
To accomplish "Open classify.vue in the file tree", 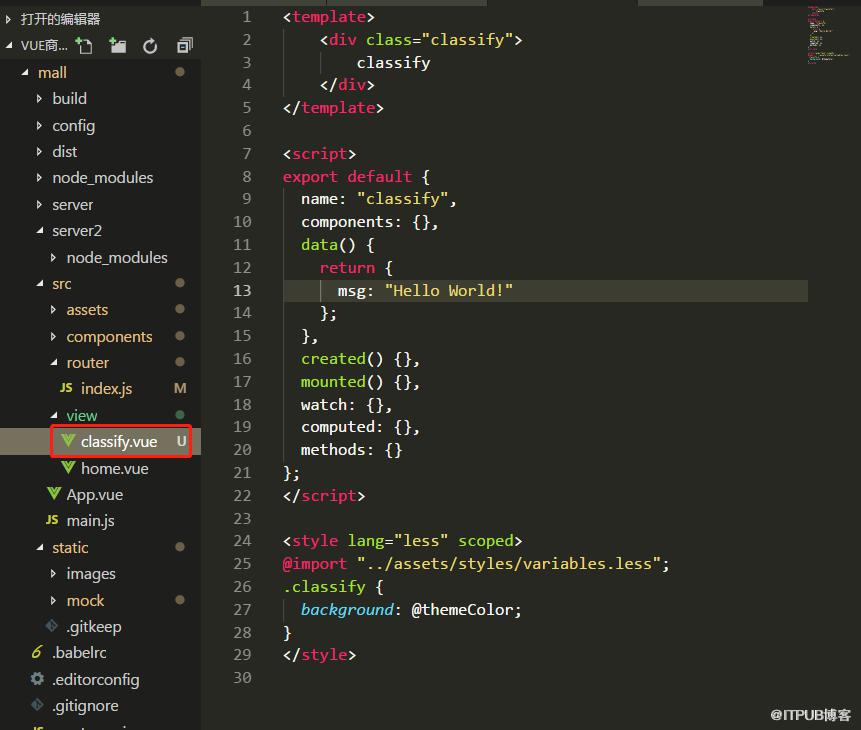I will [100, 441].
